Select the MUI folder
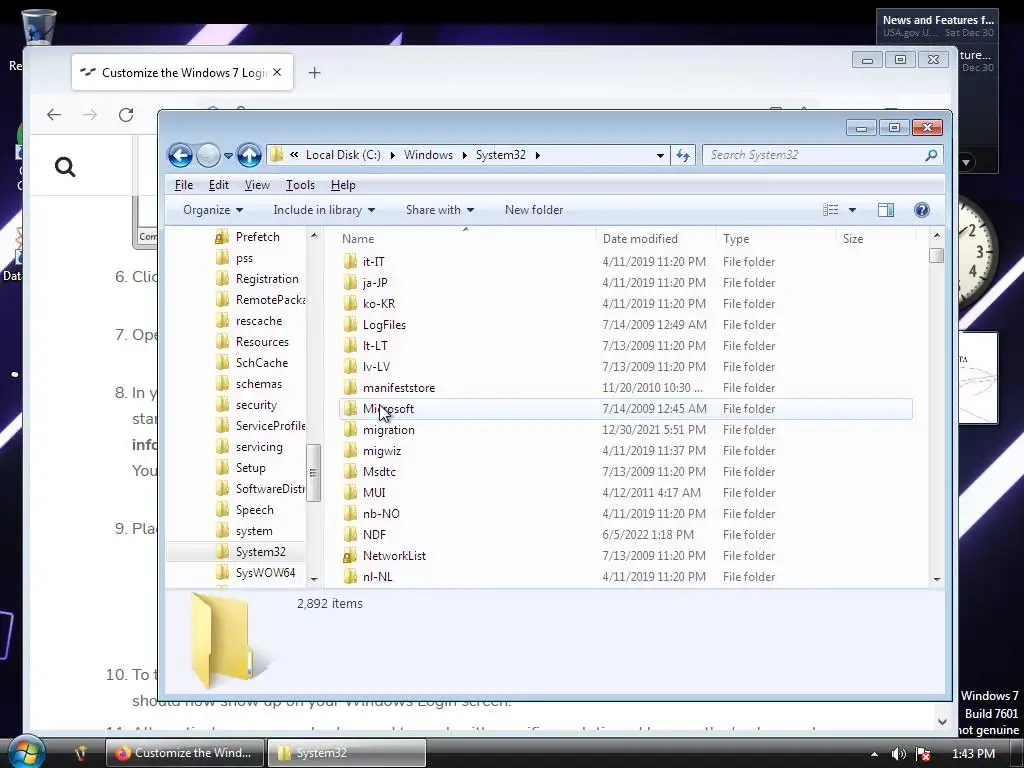This screenshot has width=1024, height=768. coord(626,493)
